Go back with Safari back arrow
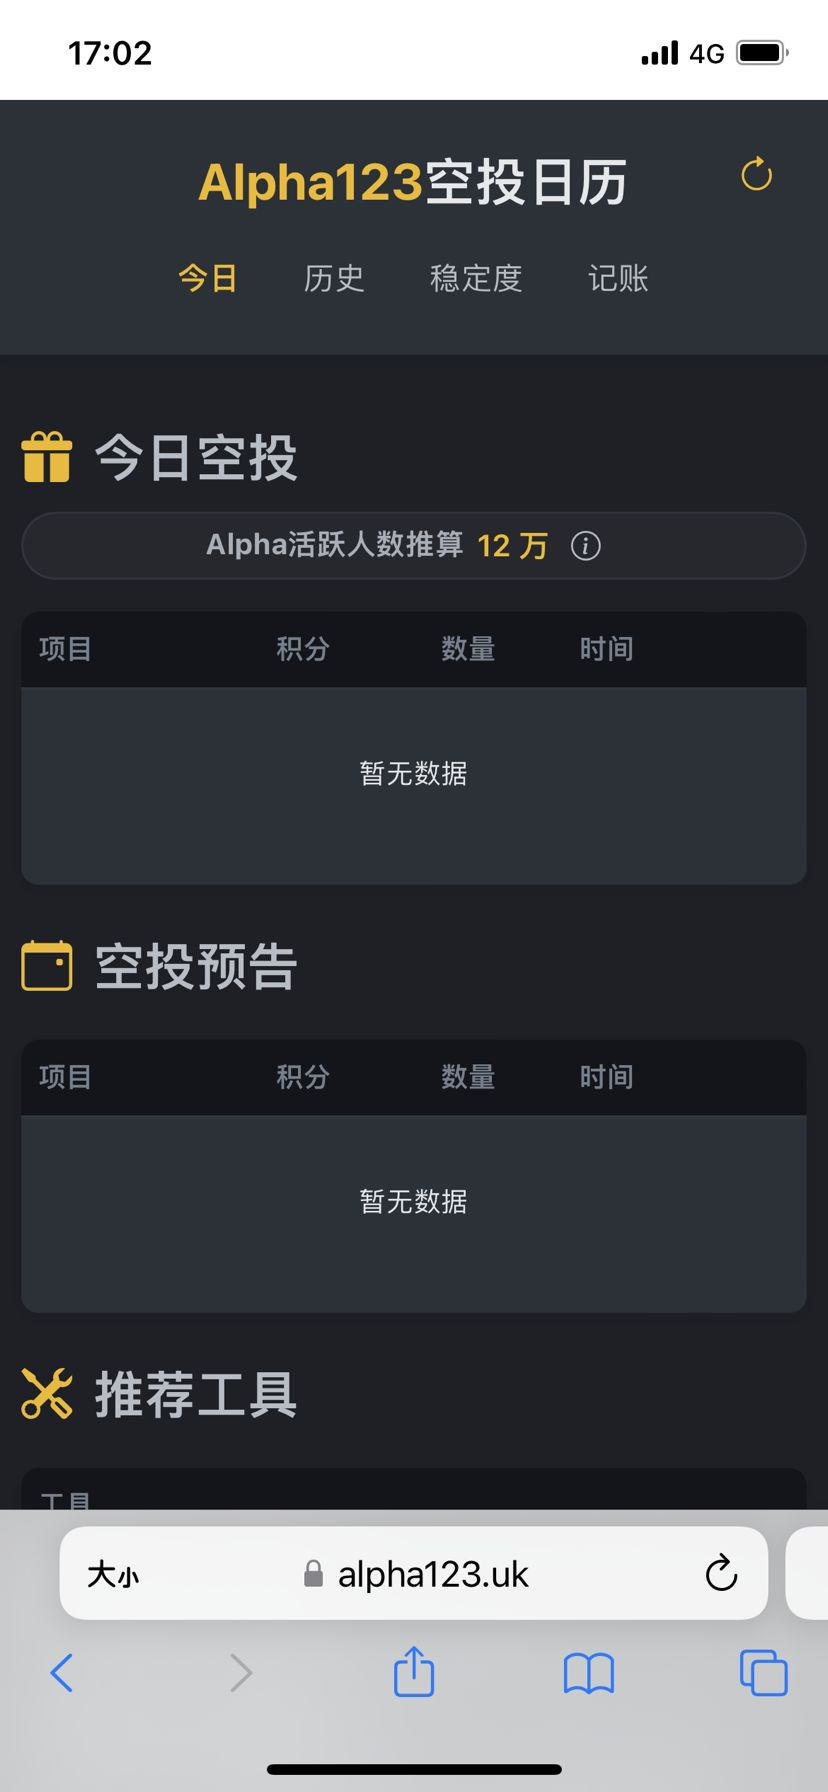828x1792 pixels. click(62, 1672)
